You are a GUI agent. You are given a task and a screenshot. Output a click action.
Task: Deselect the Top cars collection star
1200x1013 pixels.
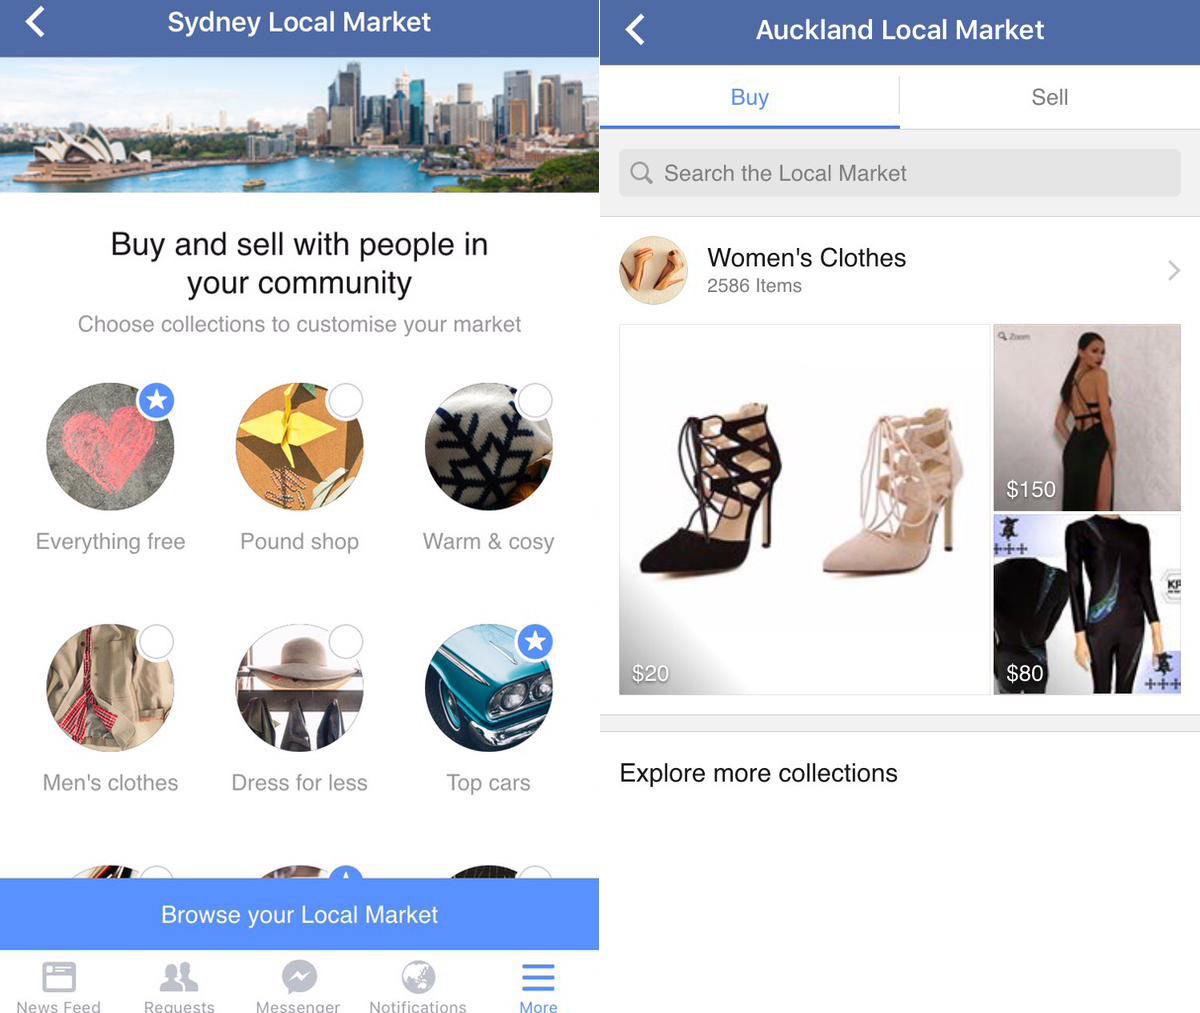pos(535,641)
